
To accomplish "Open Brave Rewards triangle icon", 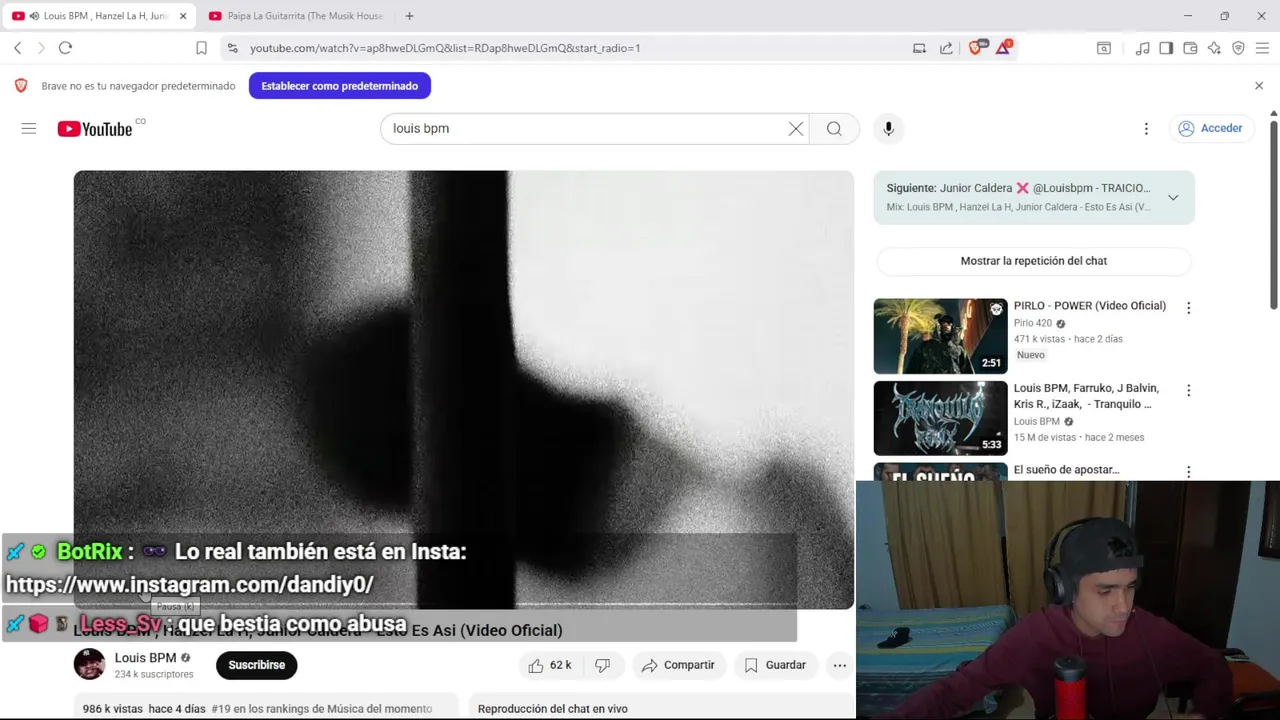I will click(1003, 47).
